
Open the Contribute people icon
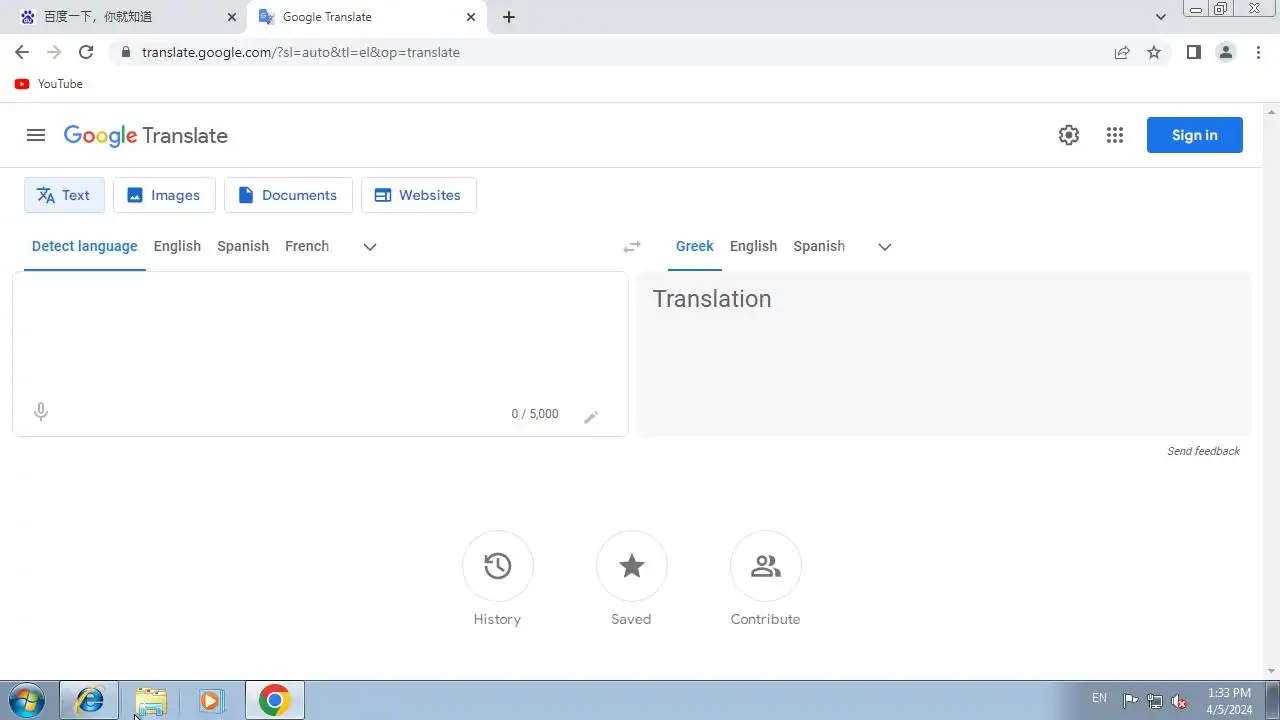point(766,566)
